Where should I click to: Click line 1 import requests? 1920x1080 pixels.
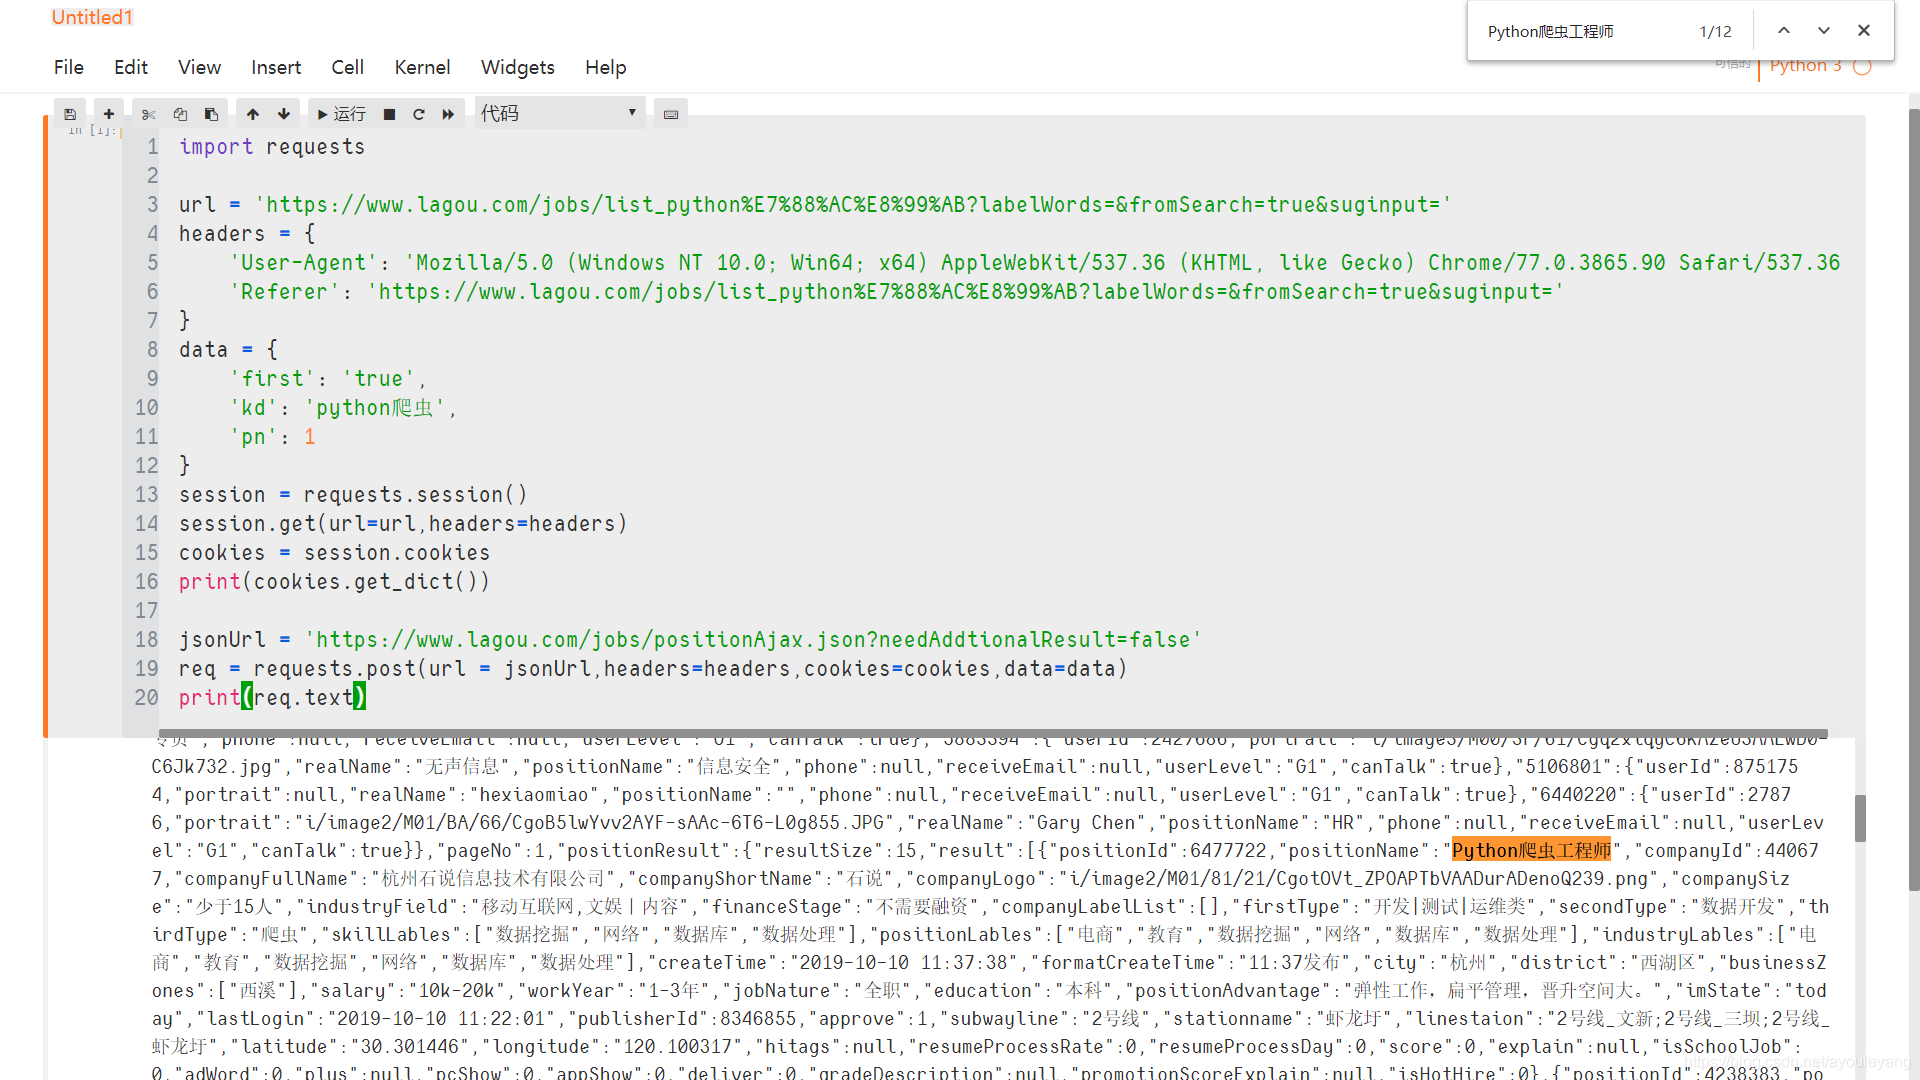[x=272, y=147]
